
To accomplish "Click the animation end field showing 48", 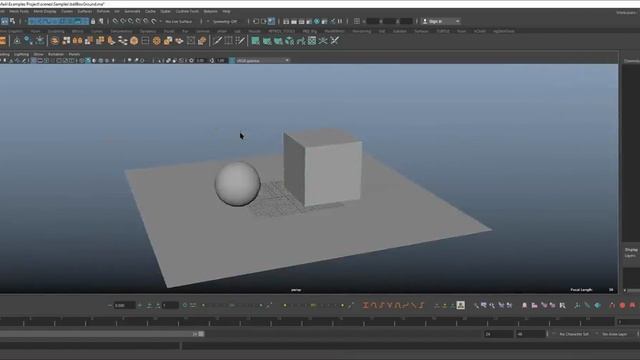I will [531, 334].
